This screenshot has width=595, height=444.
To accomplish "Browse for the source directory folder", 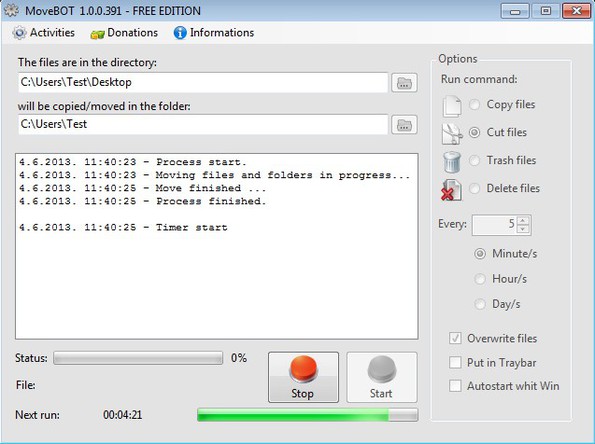I will pos(404,83).
